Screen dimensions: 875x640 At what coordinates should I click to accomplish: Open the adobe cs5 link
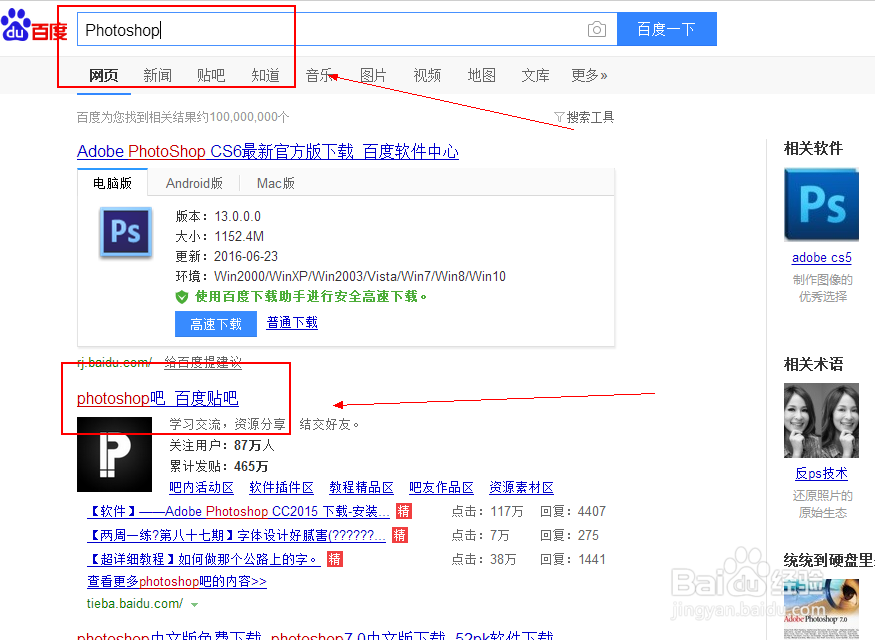pos(821,258)
